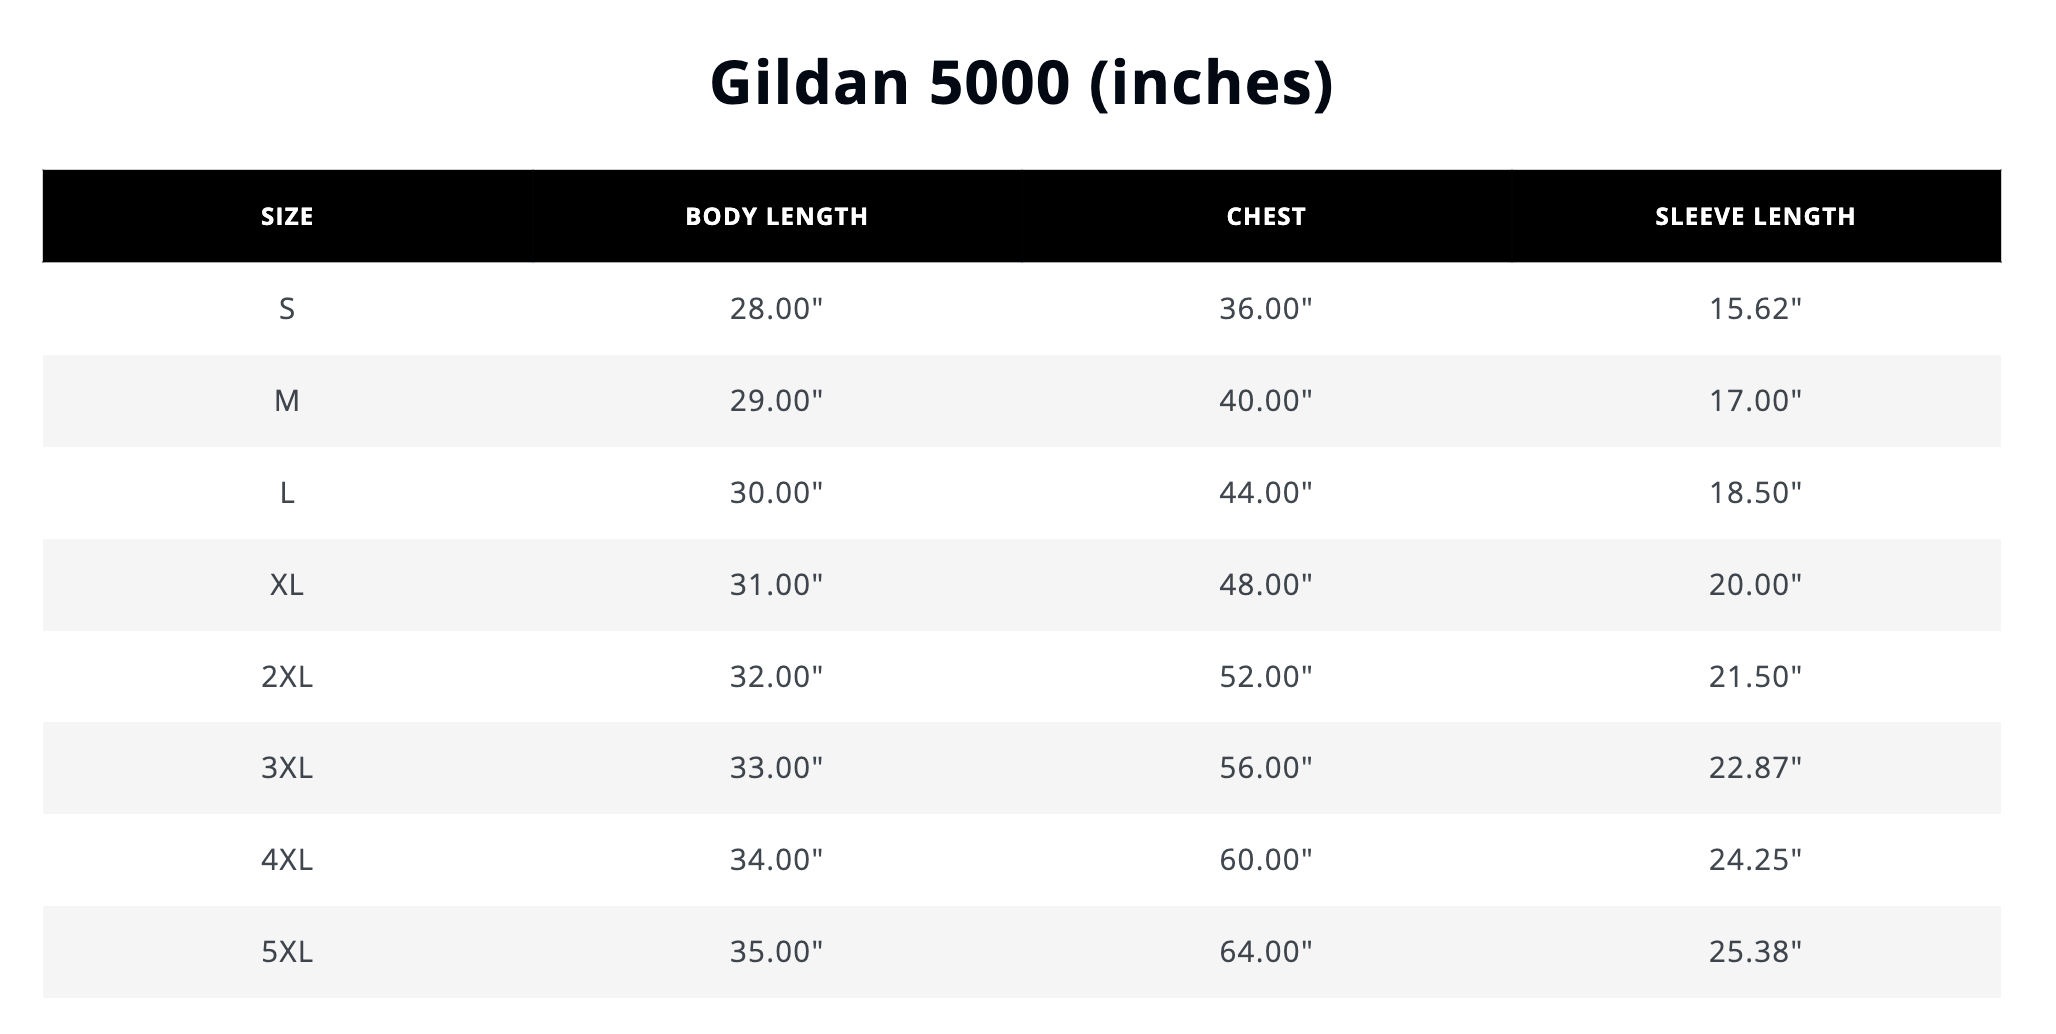This screenshot has height=1034, width=2056.
Task: Click the 18.50" sleeve length value
Action: (1755, 493)
